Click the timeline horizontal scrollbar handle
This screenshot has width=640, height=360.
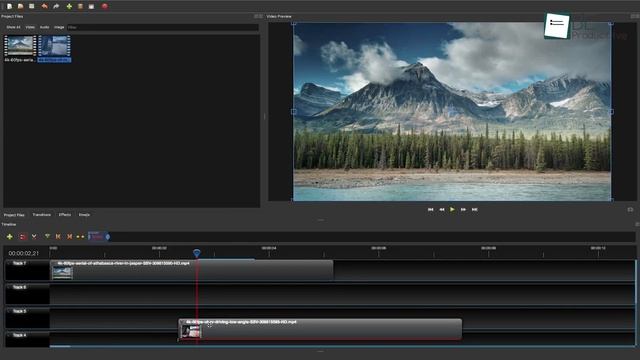pos(60,347)
